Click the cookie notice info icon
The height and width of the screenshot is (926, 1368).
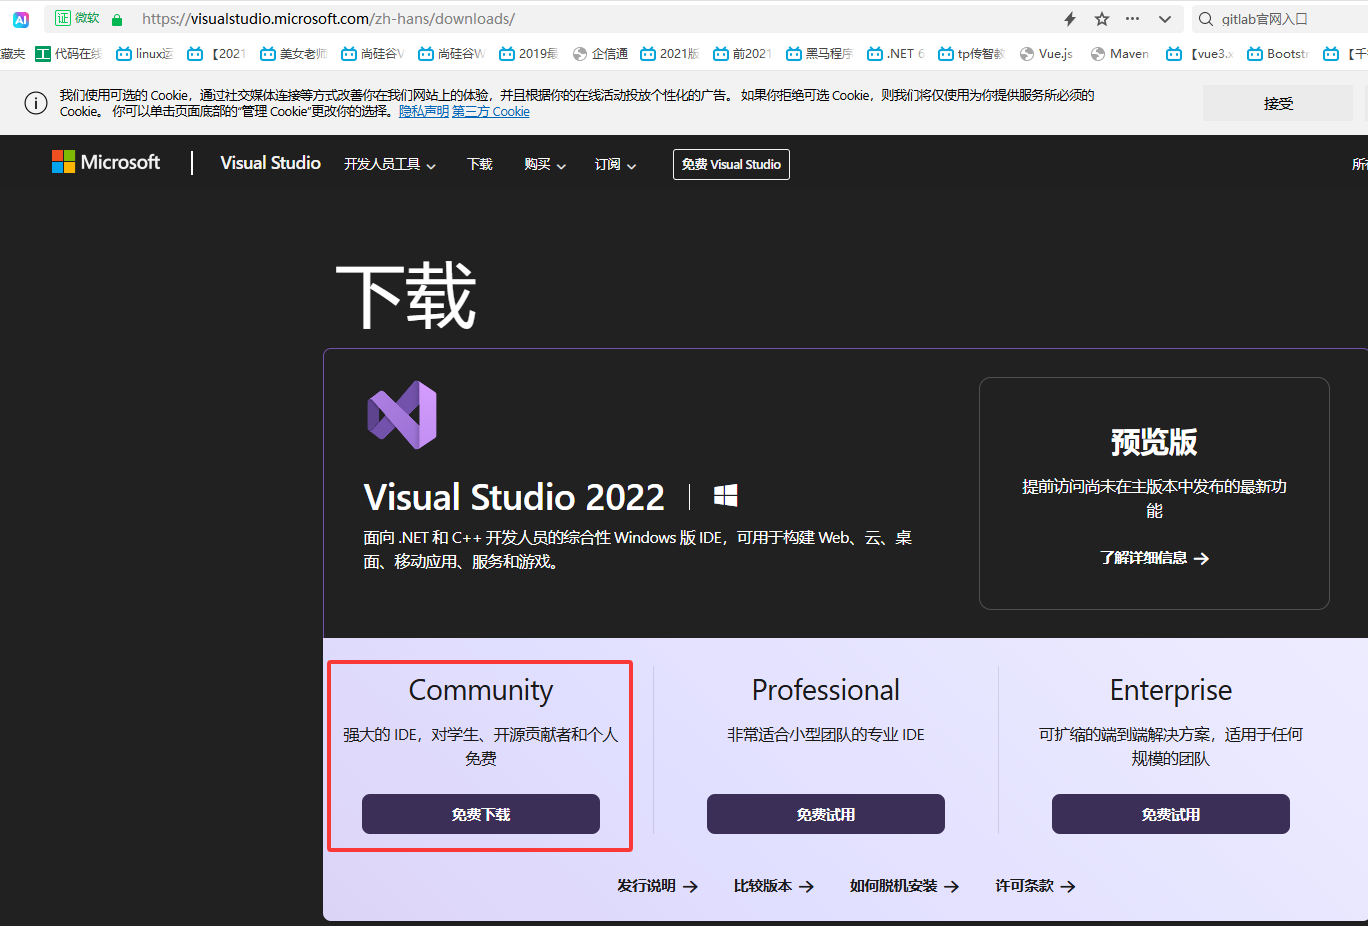tap(36, 103)
